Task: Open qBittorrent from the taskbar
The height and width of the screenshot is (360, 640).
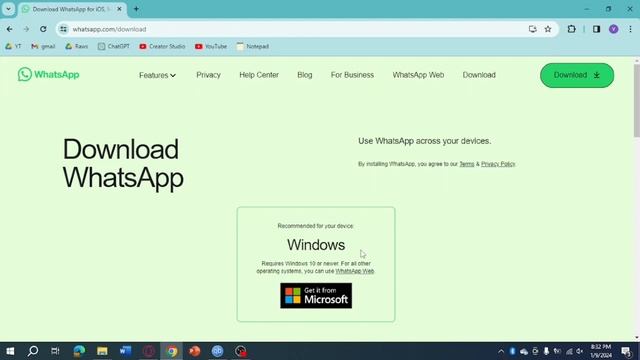Action: pos(218,351)
